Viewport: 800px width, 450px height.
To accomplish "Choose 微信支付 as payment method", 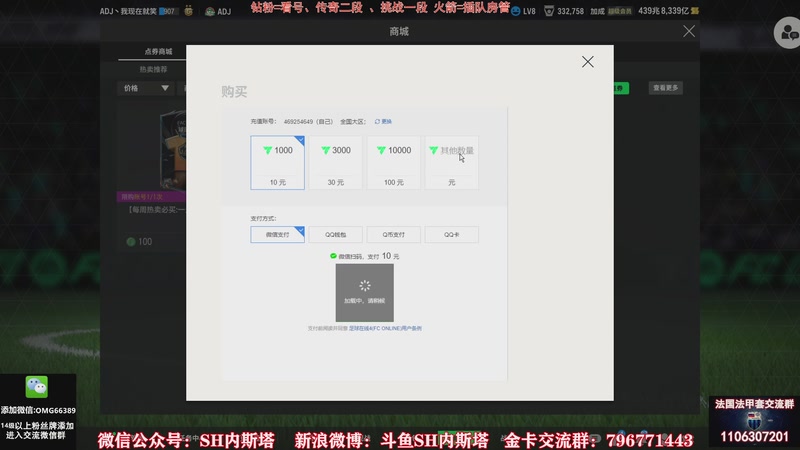I will tap(277, 235).
